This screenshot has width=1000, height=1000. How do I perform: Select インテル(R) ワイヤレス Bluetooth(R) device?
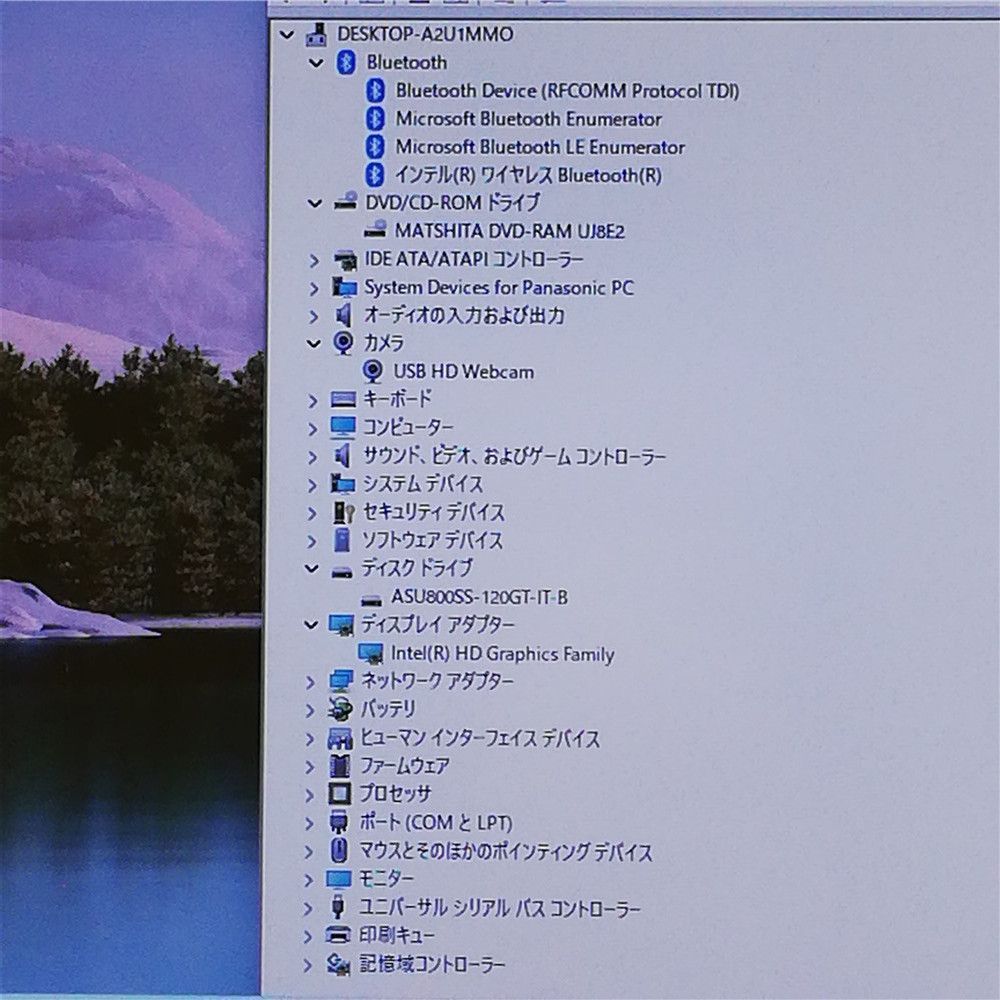[x=528, y=175]
